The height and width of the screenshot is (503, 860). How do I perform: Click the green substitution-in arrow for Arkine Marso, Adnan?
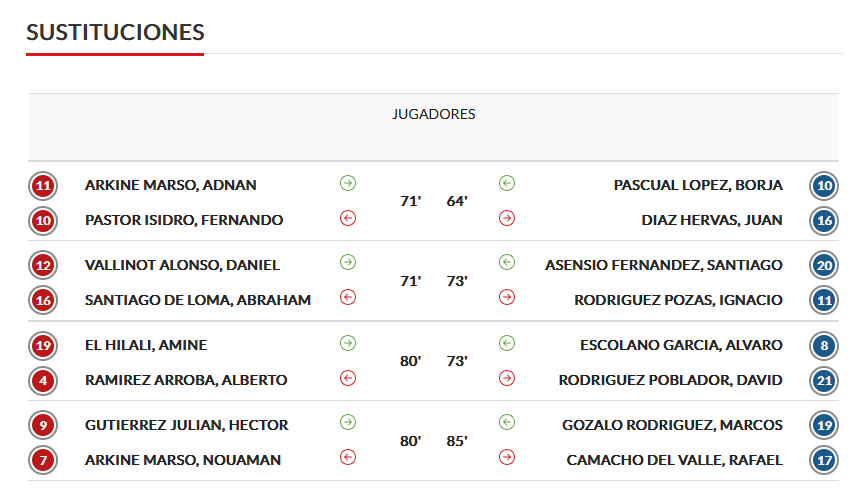coord(348,183)
